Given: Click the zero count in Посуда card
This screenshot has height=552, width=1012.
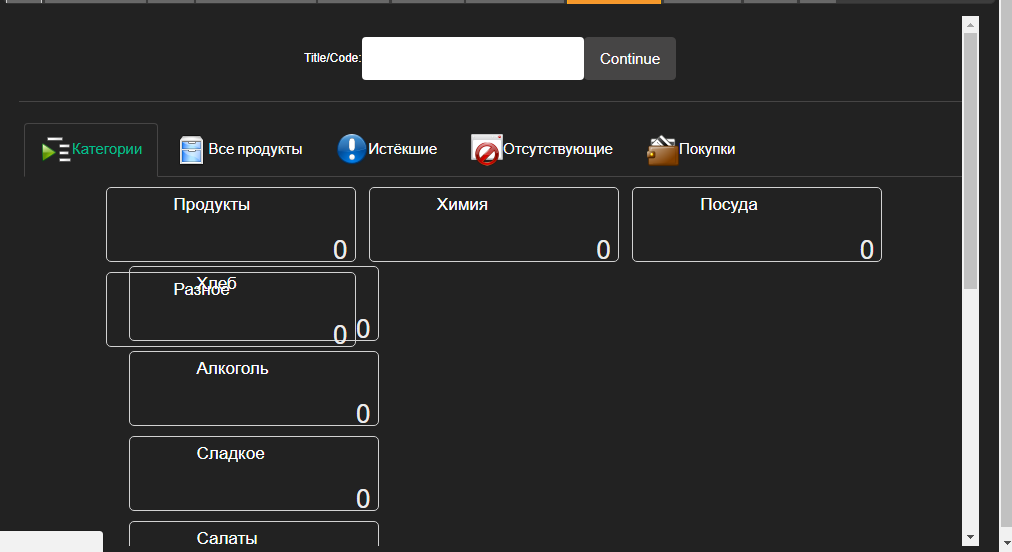Looking at the screenshot, I should pyautogui.click(x=867, y=250).
